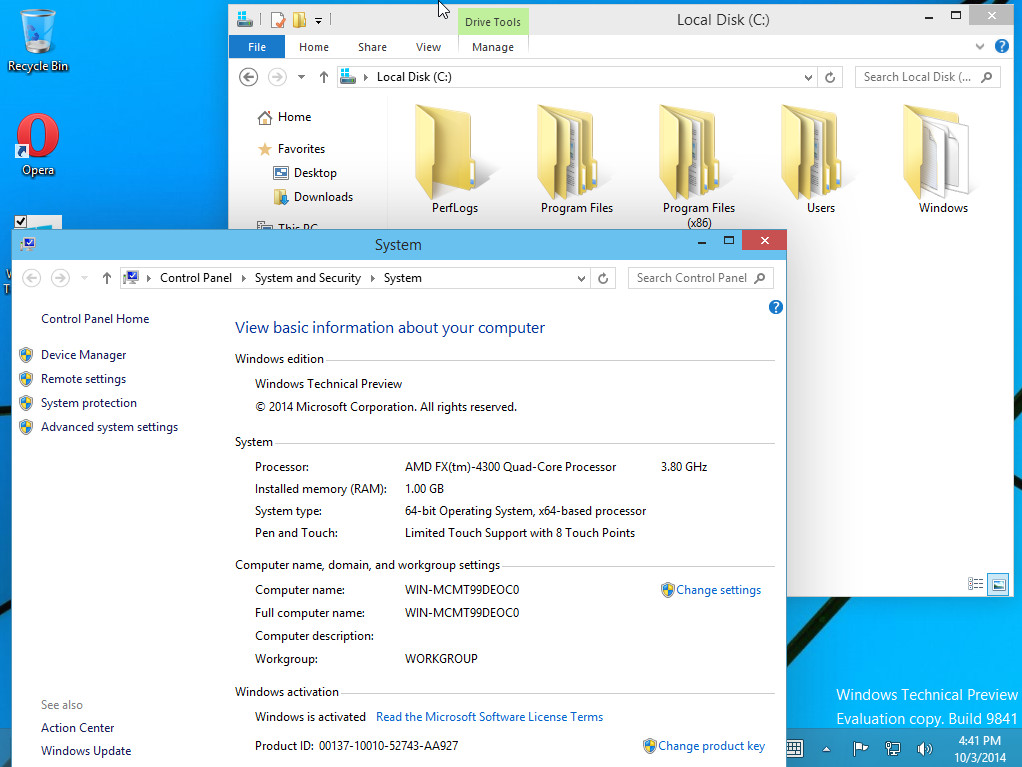
Task: Open the Users folder
Action: coord(820,160)
